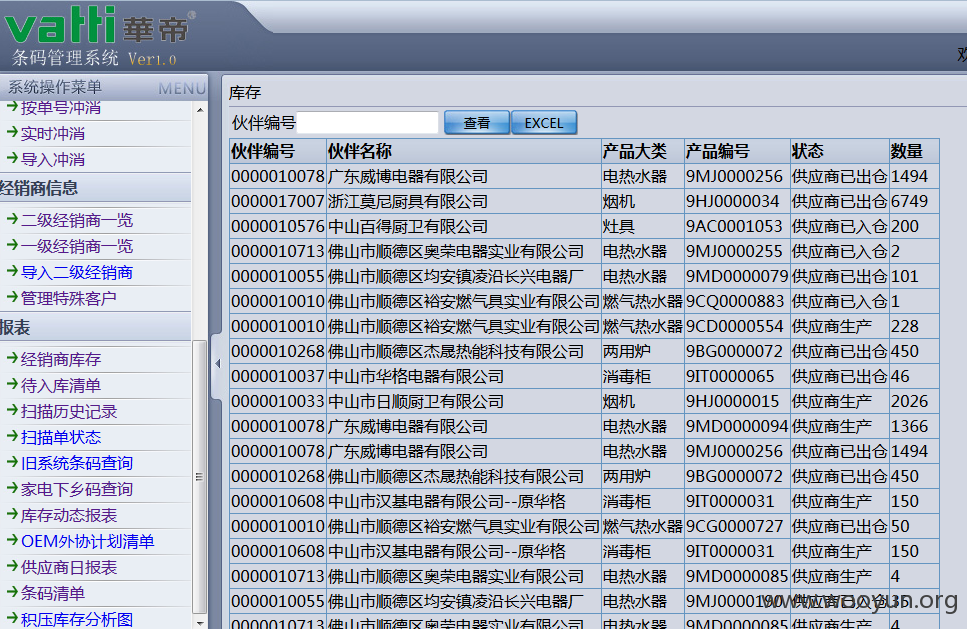The image size is (967, 629).
Task: Select product code 9CQ0000883 cell
Action: pos(737,302)
